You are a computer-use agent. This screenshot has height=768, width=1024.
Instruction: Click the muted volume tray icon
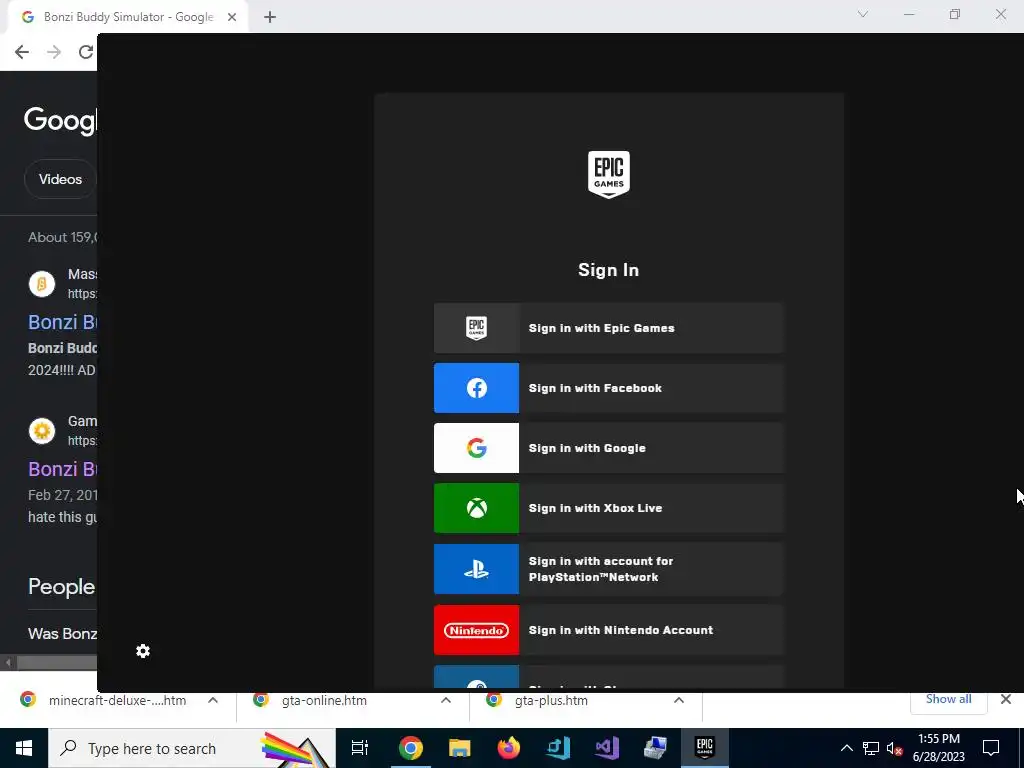pyautogui.click(x=894, y=748)
